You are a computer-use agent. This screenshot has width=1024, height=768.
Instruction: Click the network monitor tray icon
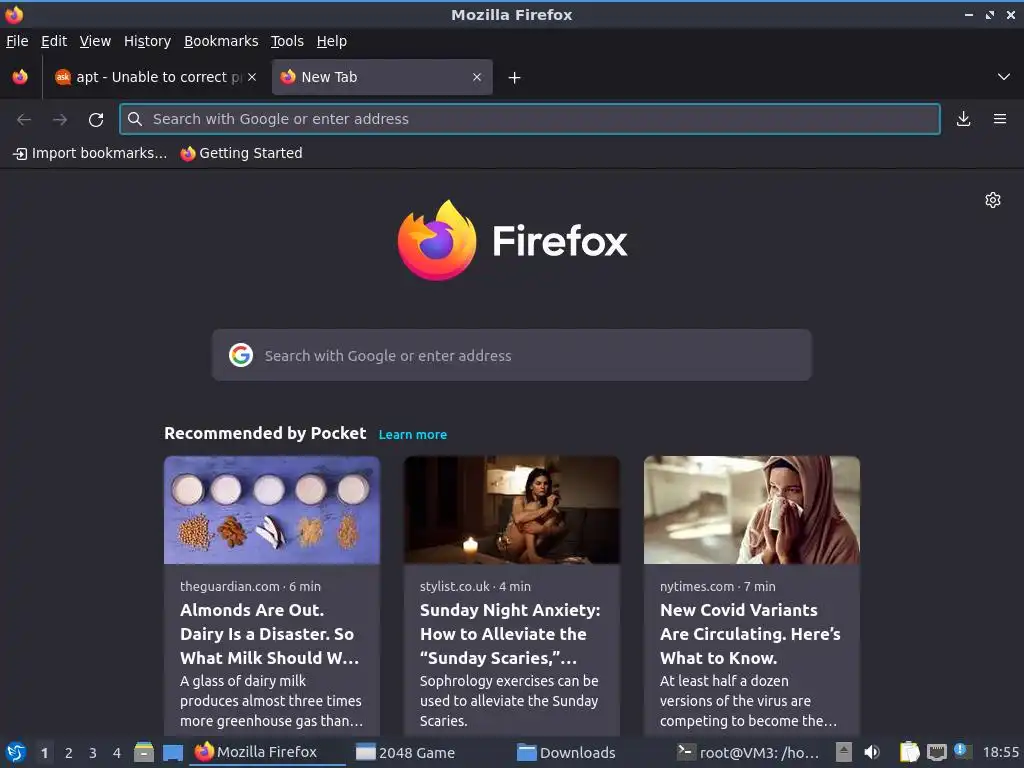coord(936,752)
